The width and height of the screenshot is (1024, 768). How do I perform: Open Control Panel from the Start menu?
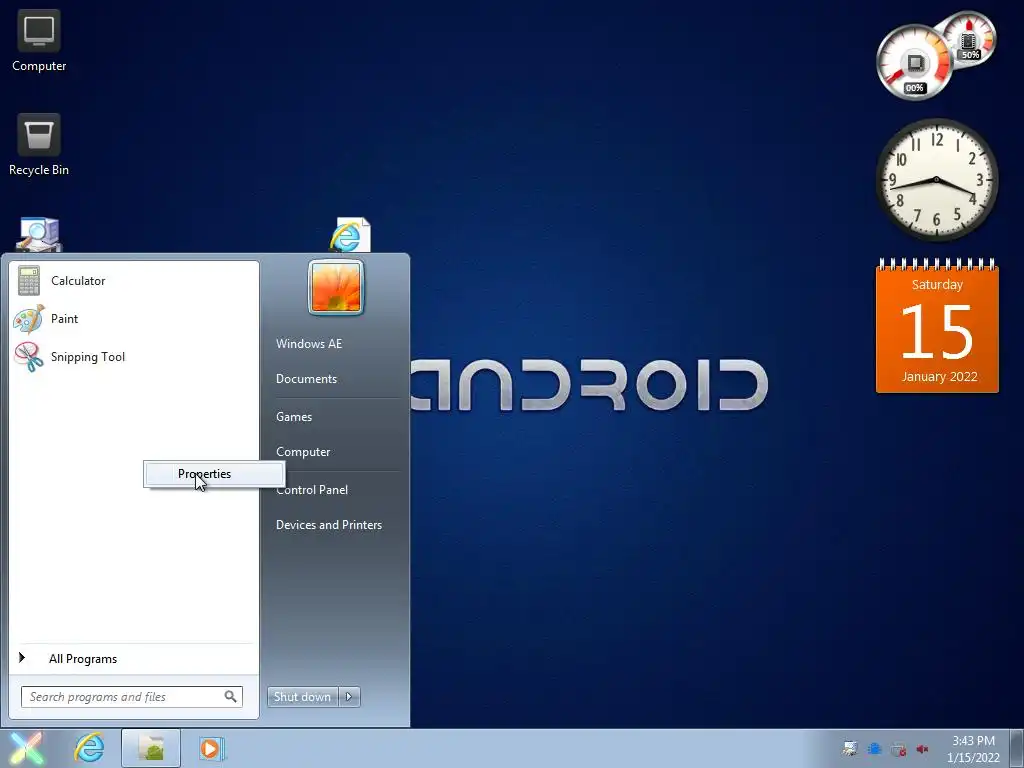pos(312,490)
